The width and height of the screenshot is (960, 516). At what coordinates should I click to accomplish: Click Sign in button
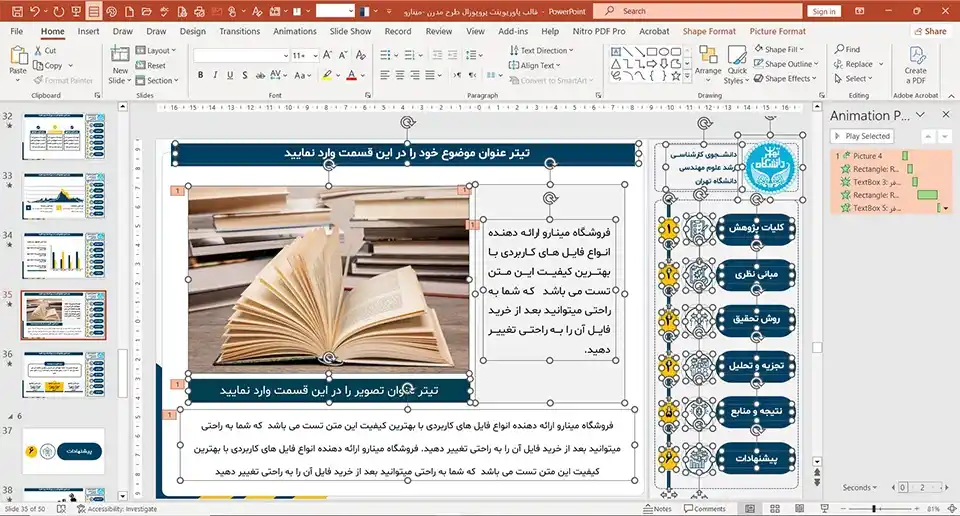(x=824, y=11)
